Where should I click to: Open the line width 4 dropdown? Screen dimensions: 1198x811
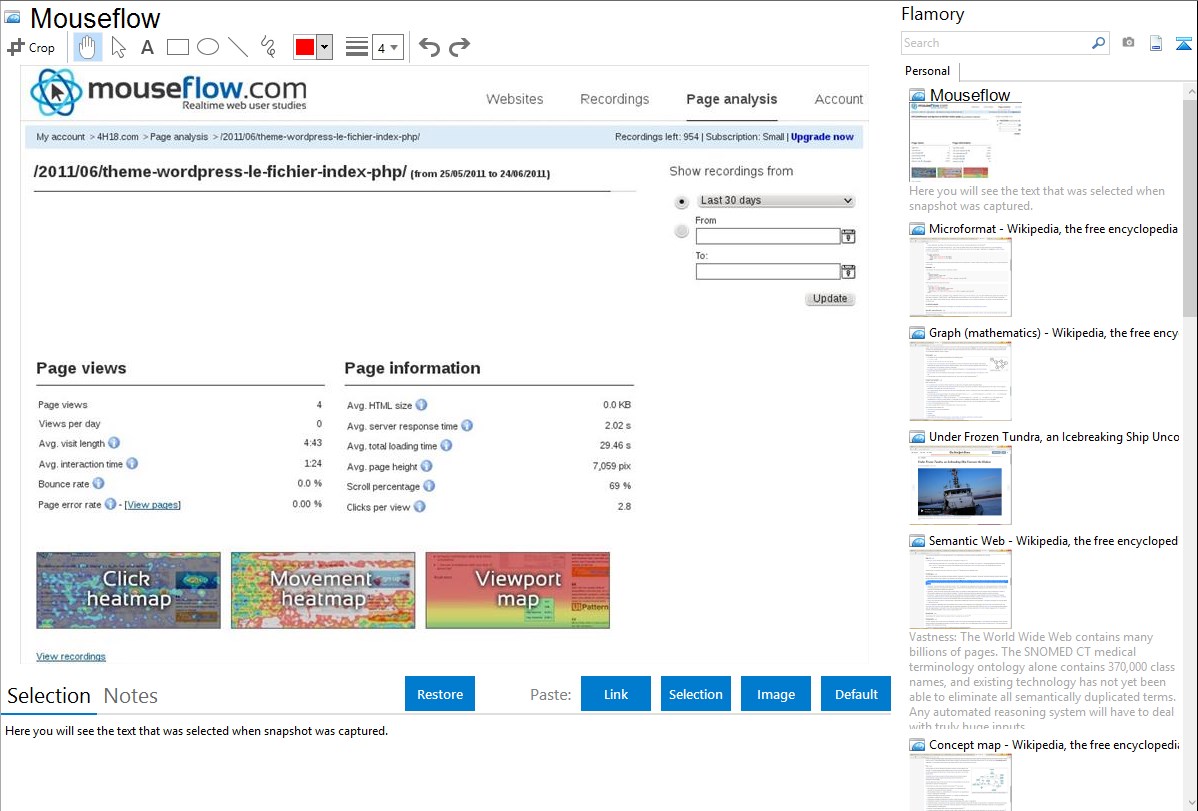(x=388, y=47)
